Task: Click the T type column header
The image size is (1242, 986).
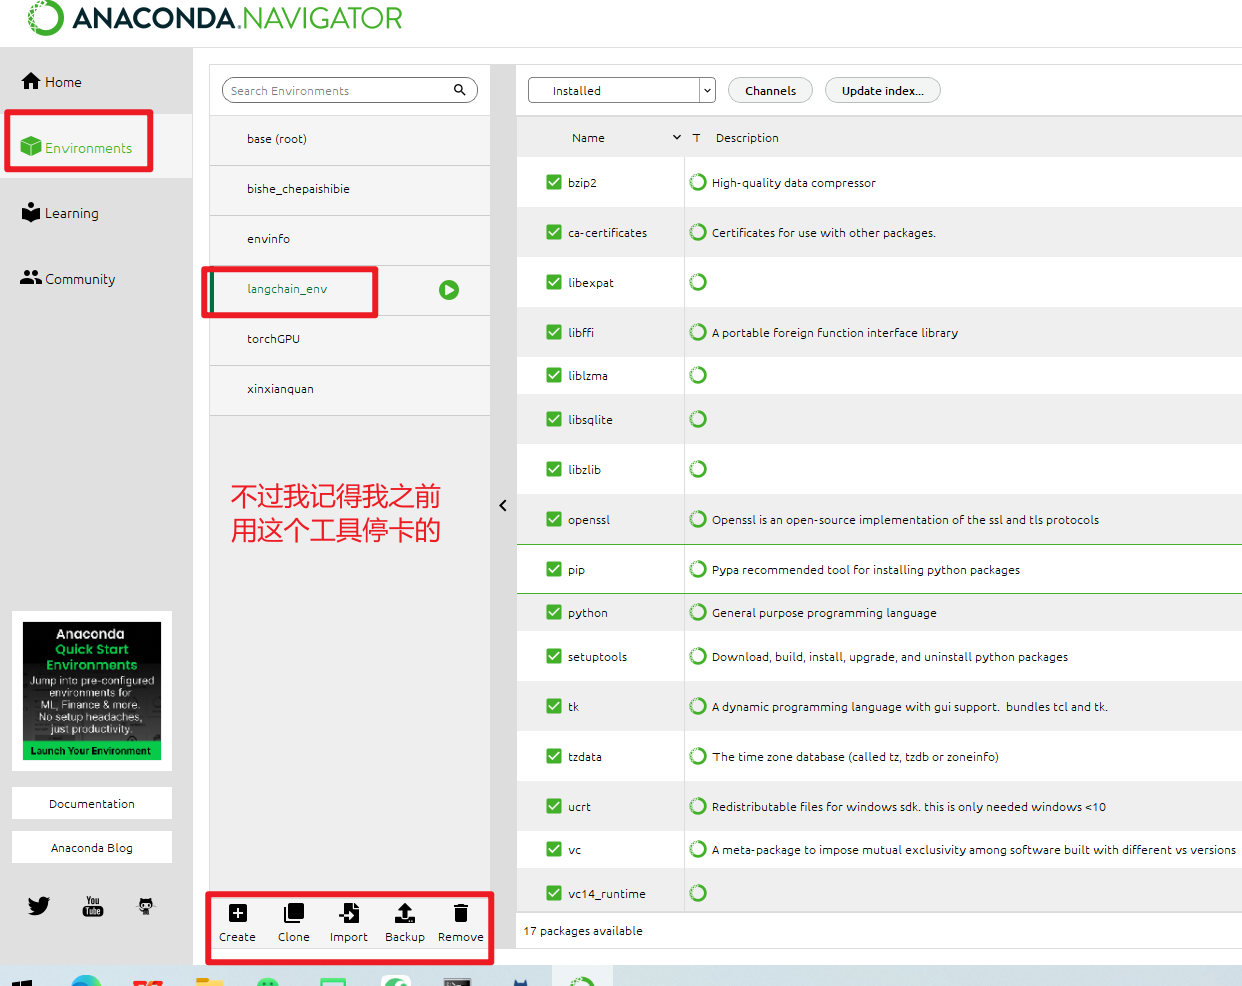Action: [696, 138]
